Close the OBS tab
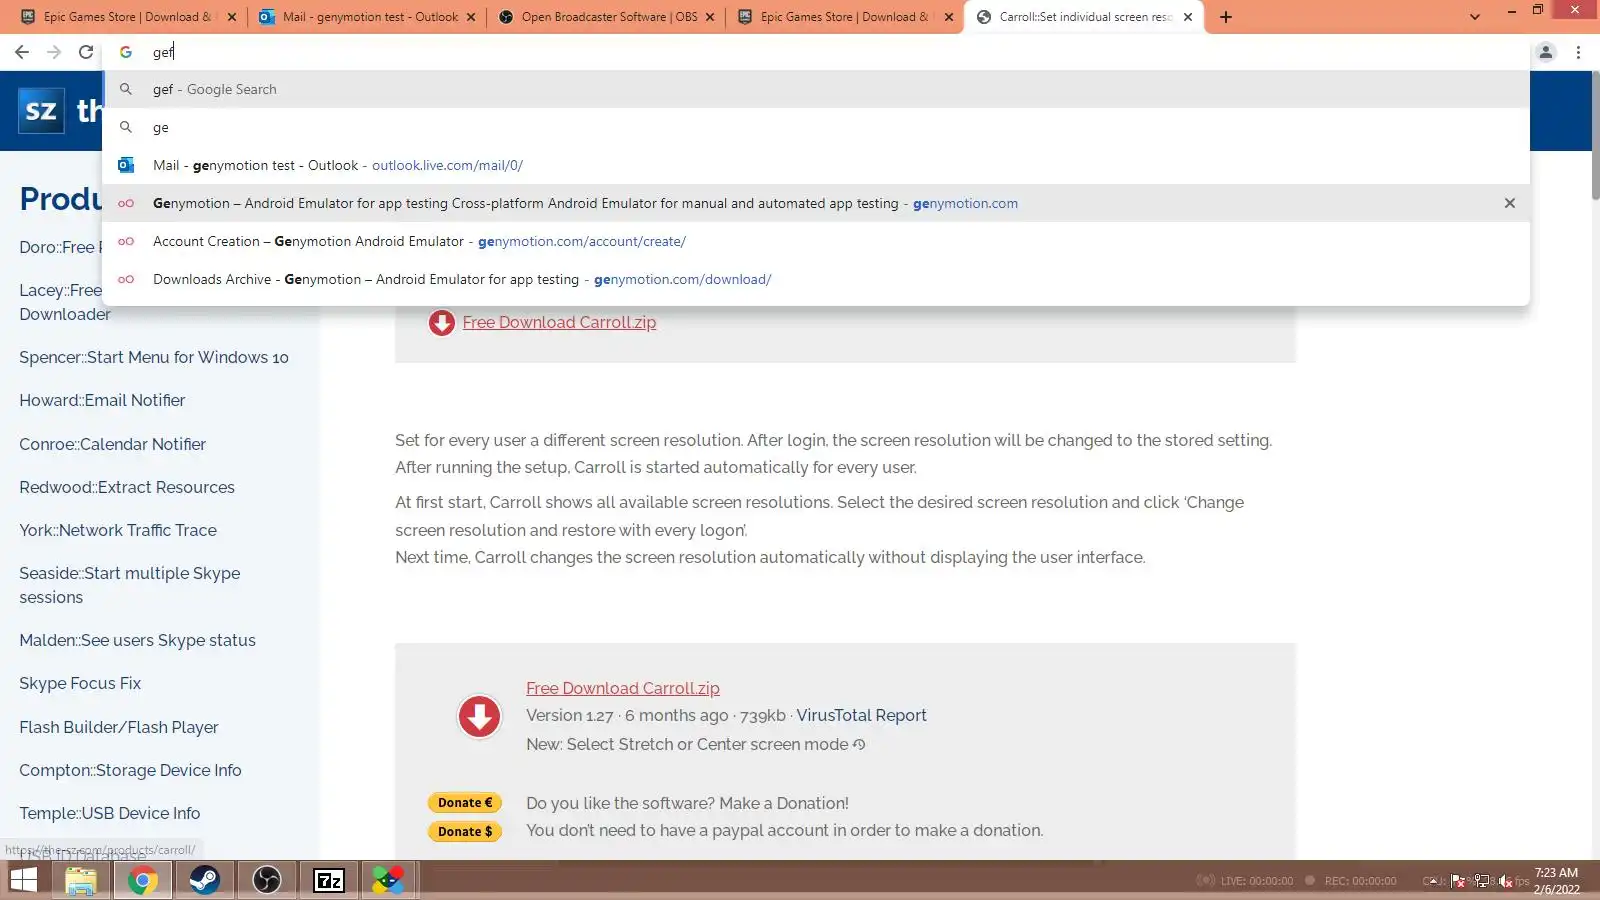The height and width of the screenshot is (900, 1600). (710, 17)
